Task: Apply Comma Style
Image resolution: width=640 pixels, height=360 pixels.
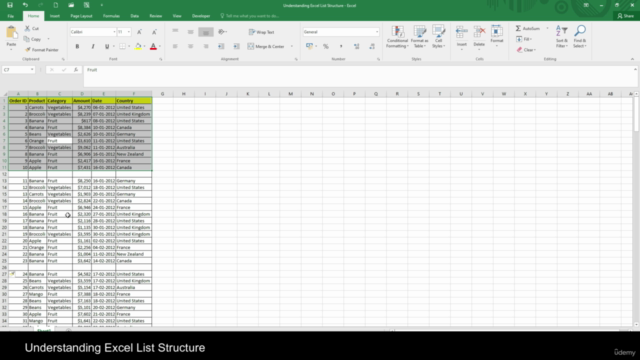Action: (341, 47)
